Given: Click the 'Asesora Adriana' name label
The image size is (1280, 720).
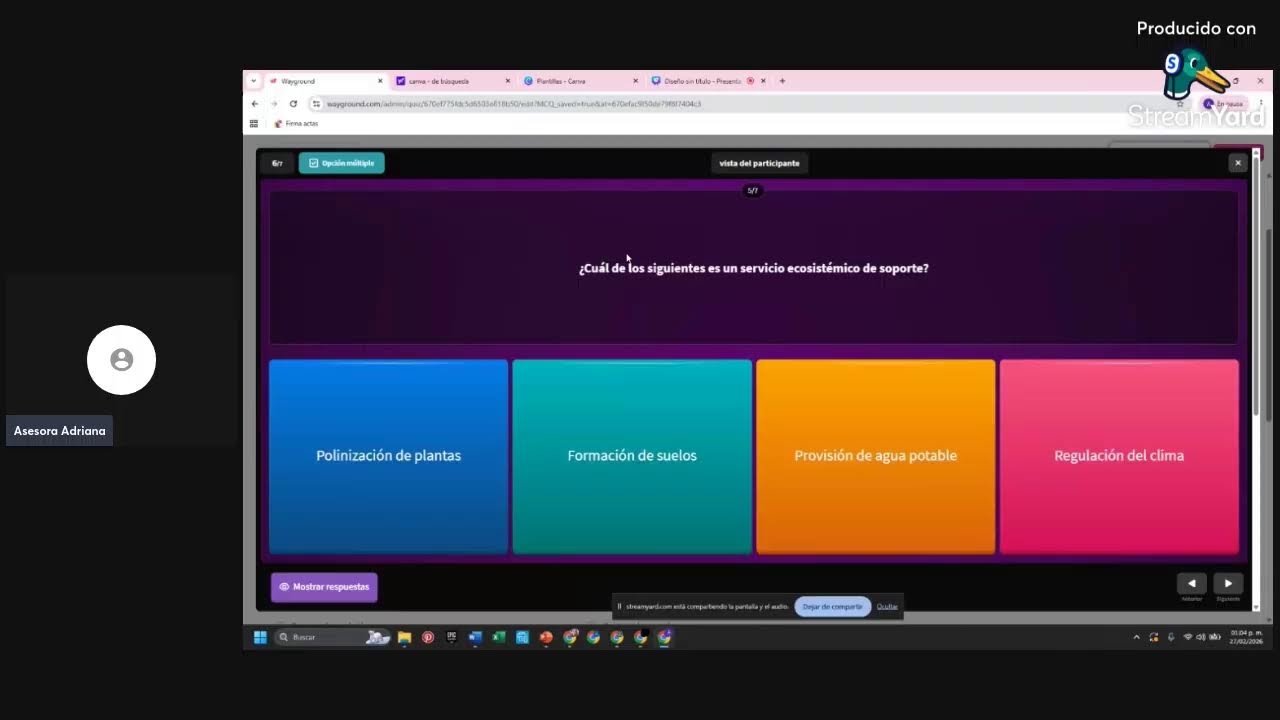Looking at the screenshot, I should tap(60, 431).
